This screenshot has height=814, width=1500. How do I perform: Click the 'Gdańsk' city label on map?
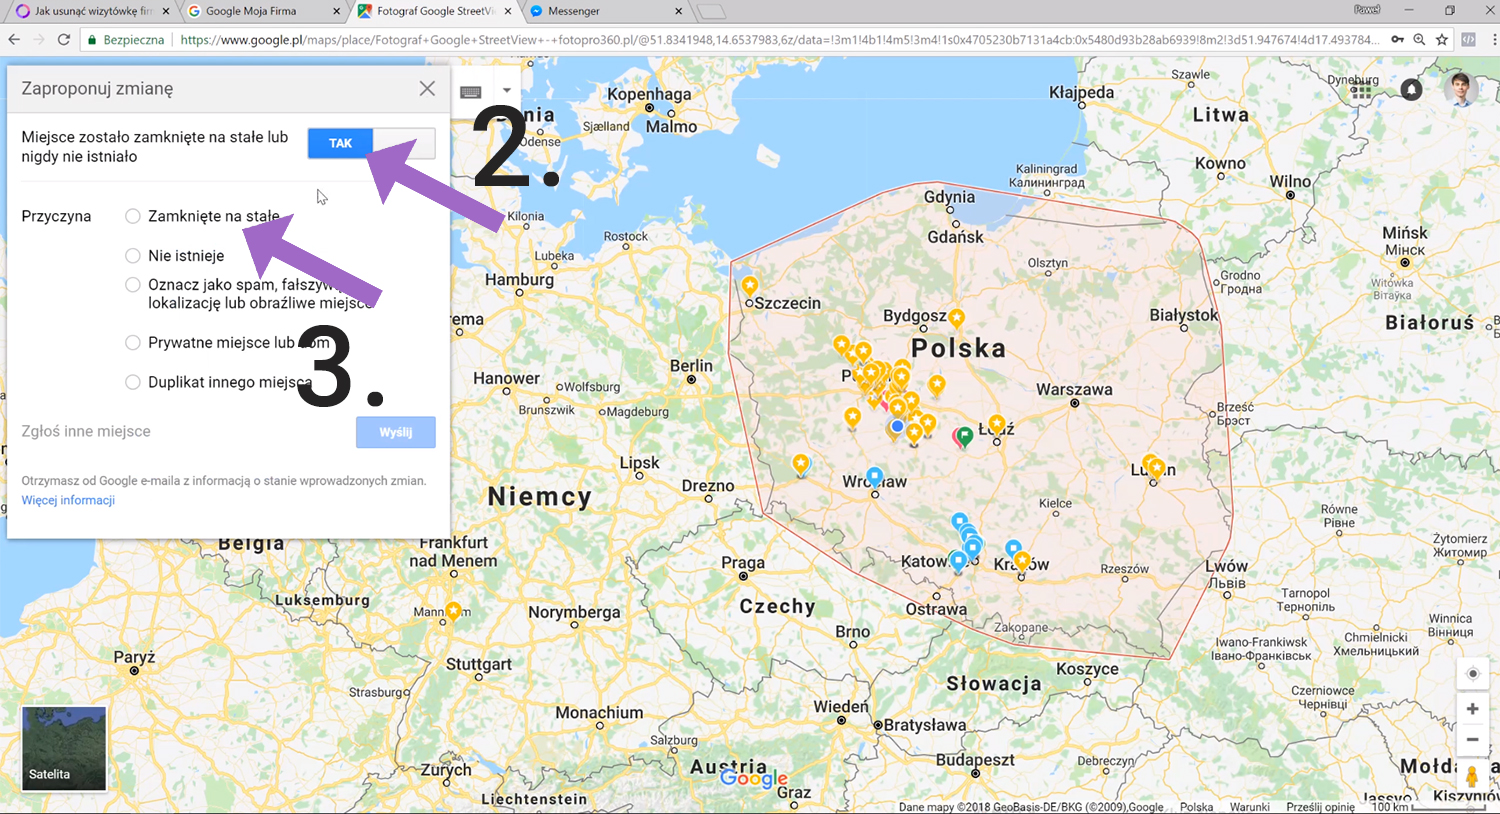tap(955, 237)
